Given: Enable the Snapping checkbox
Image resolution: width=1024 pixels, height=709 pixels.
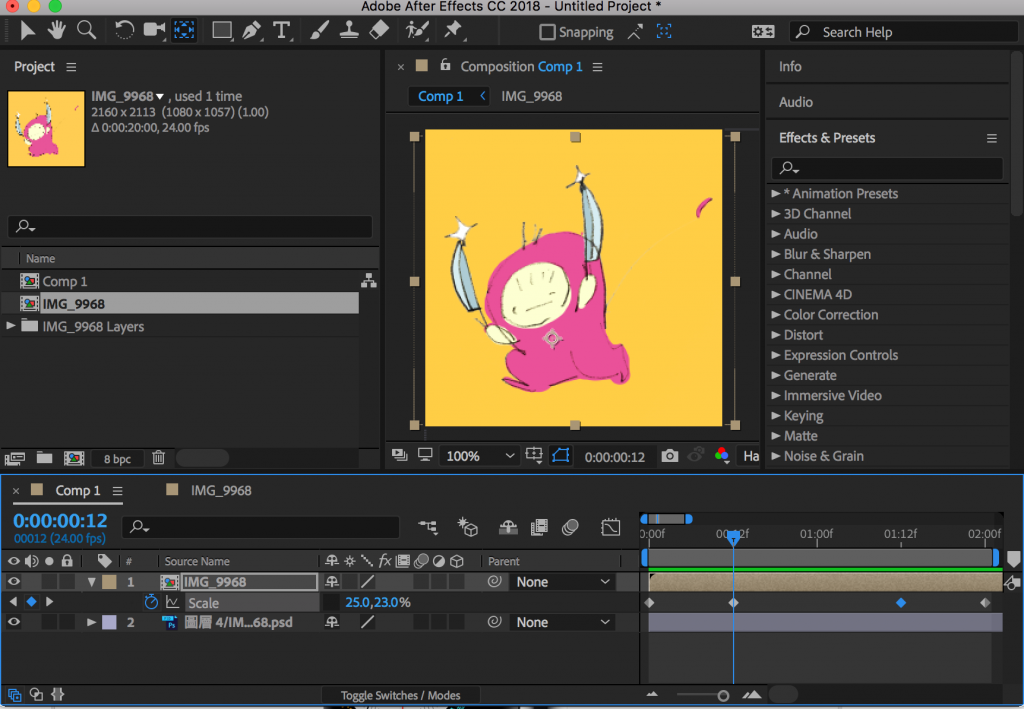Looking at the screenshot, I should point(547,32).
